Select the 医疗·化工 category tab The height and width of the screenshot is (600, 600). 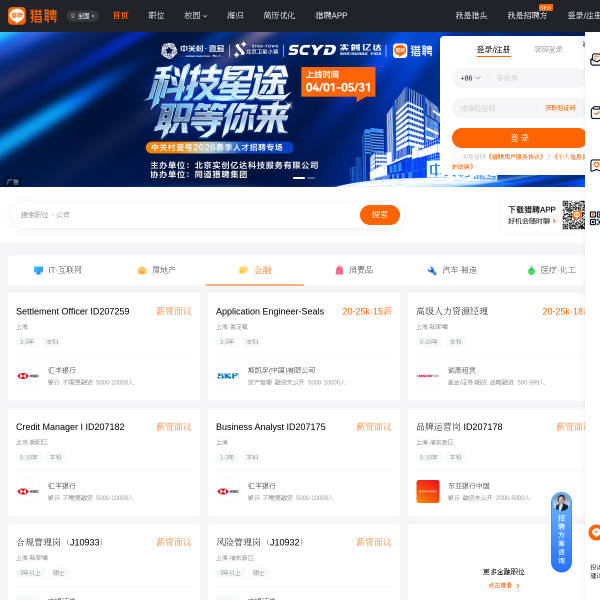click(x=551, y=270)
